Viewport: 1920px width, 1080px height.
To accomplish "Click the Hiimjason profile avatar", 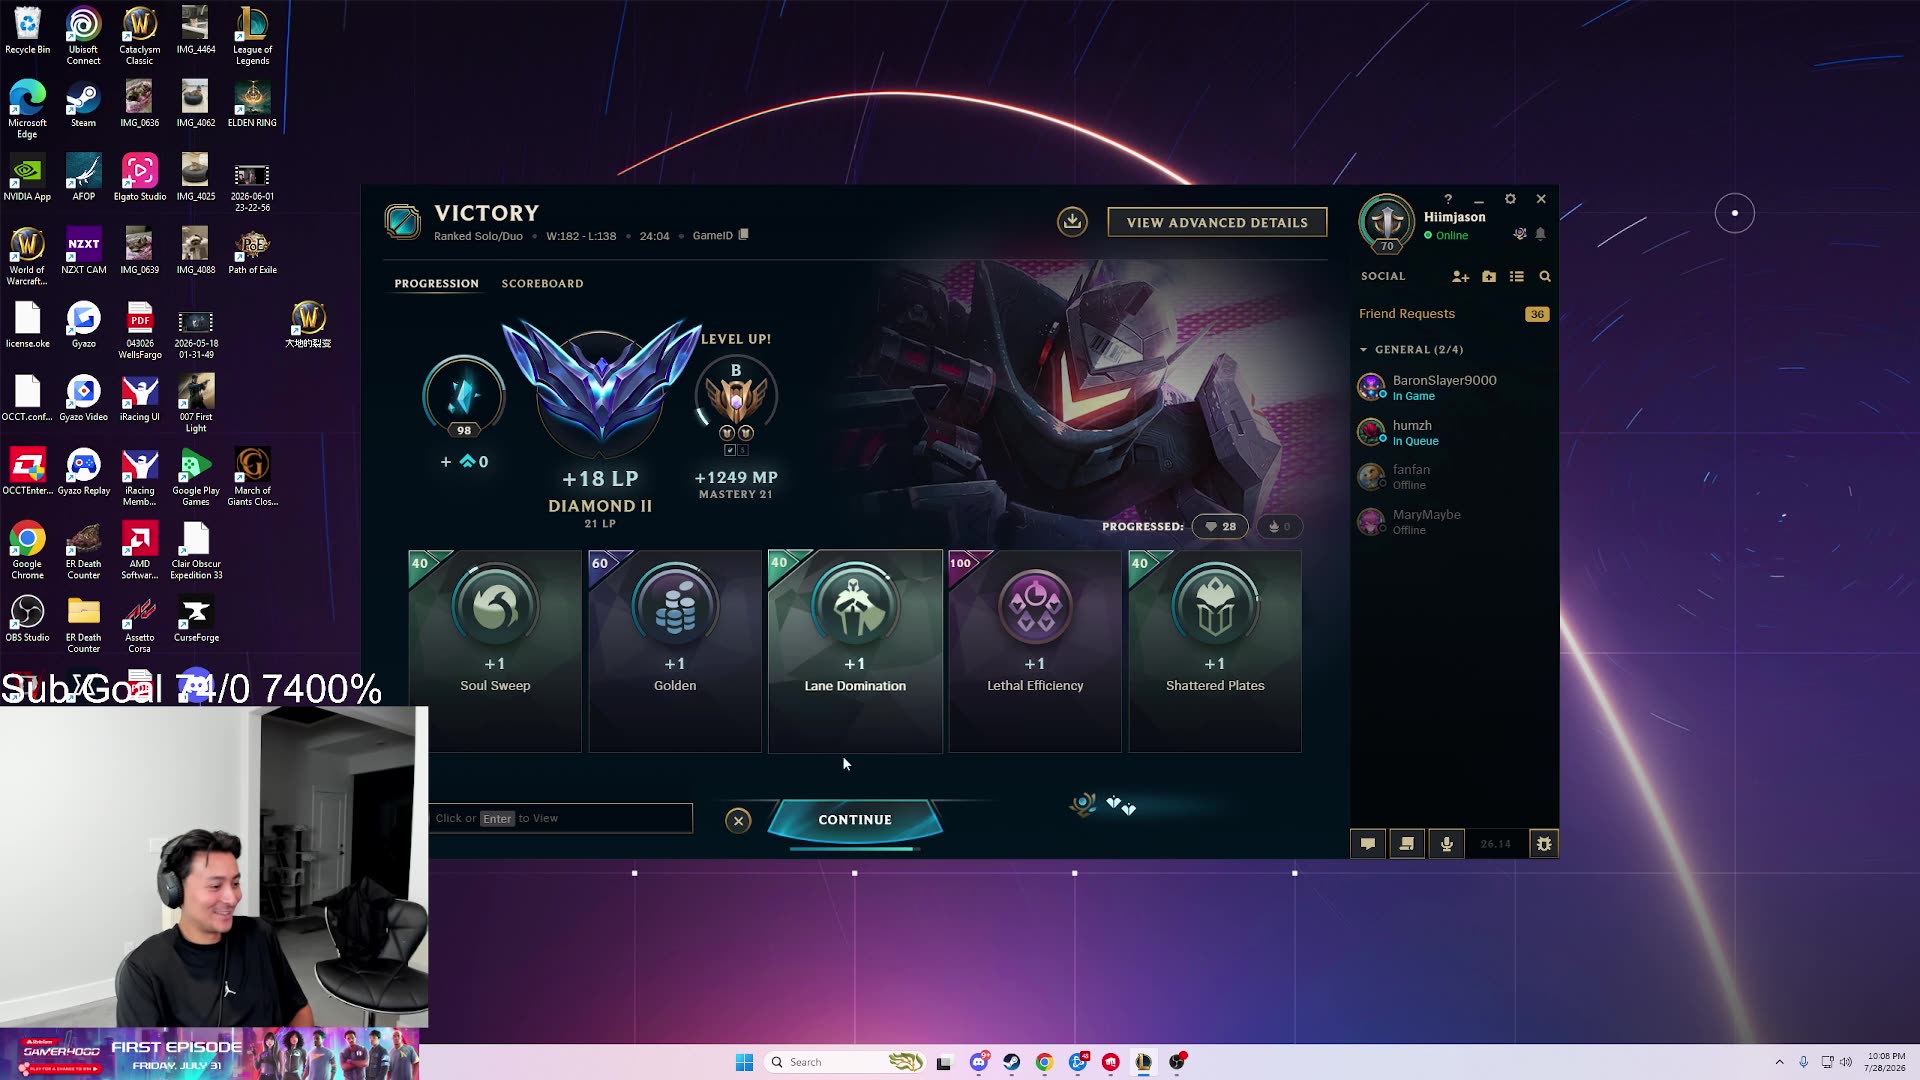I will [x=1386, y=222].
